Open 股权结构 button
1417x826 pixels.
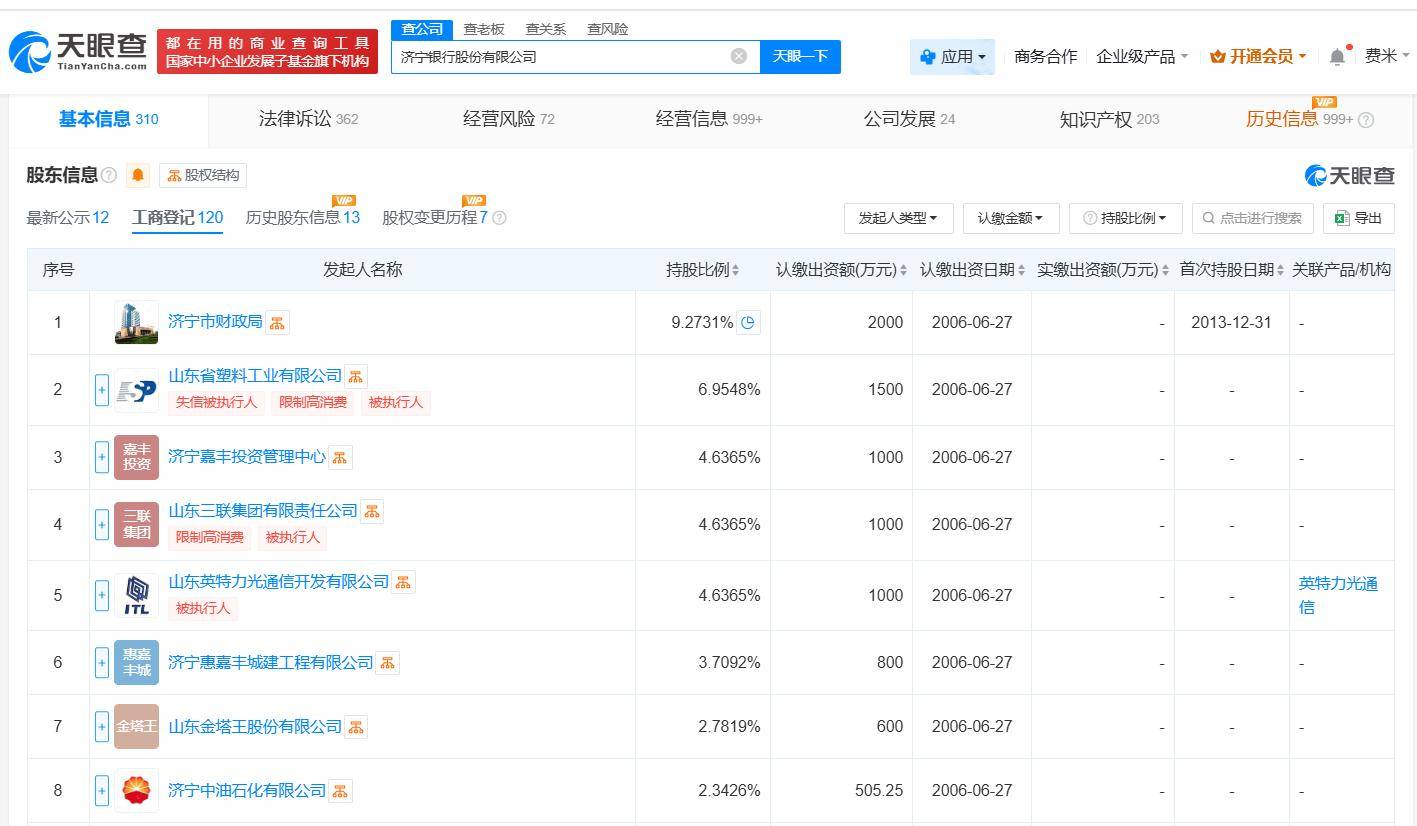203,175
